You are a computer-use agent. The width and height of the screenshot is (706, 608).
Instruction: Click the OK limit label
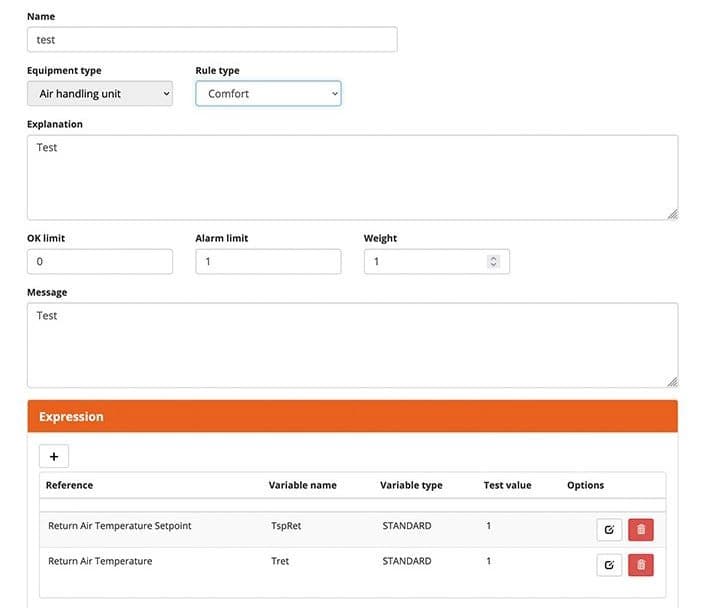46,238
